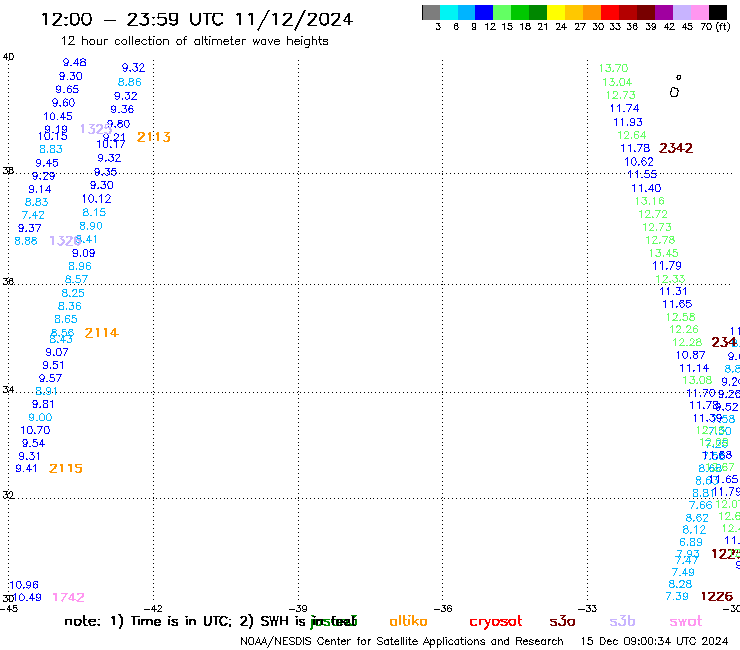The width and height of the screenshot is (740, 650).
Task: Click the wave height value '11.93'
Action: pyautogui.click(x=628, y=122)
